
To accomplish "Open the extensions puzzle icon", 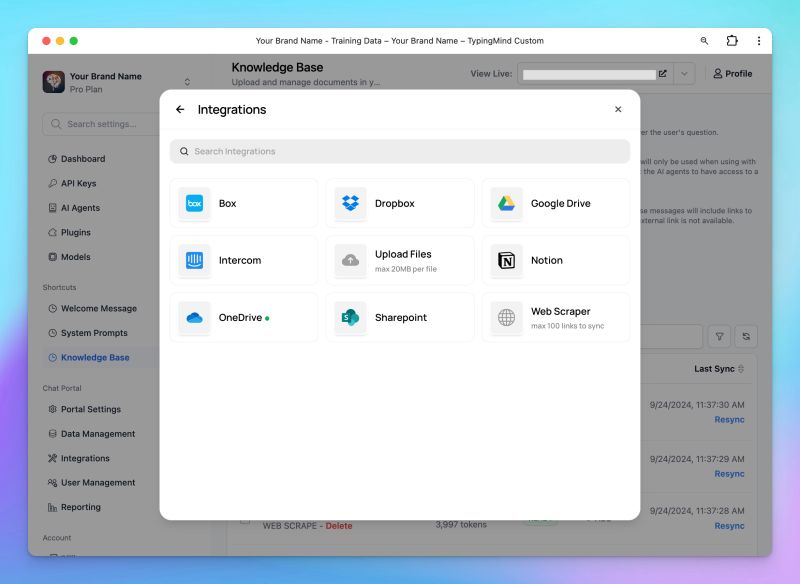I will [732, 41].
